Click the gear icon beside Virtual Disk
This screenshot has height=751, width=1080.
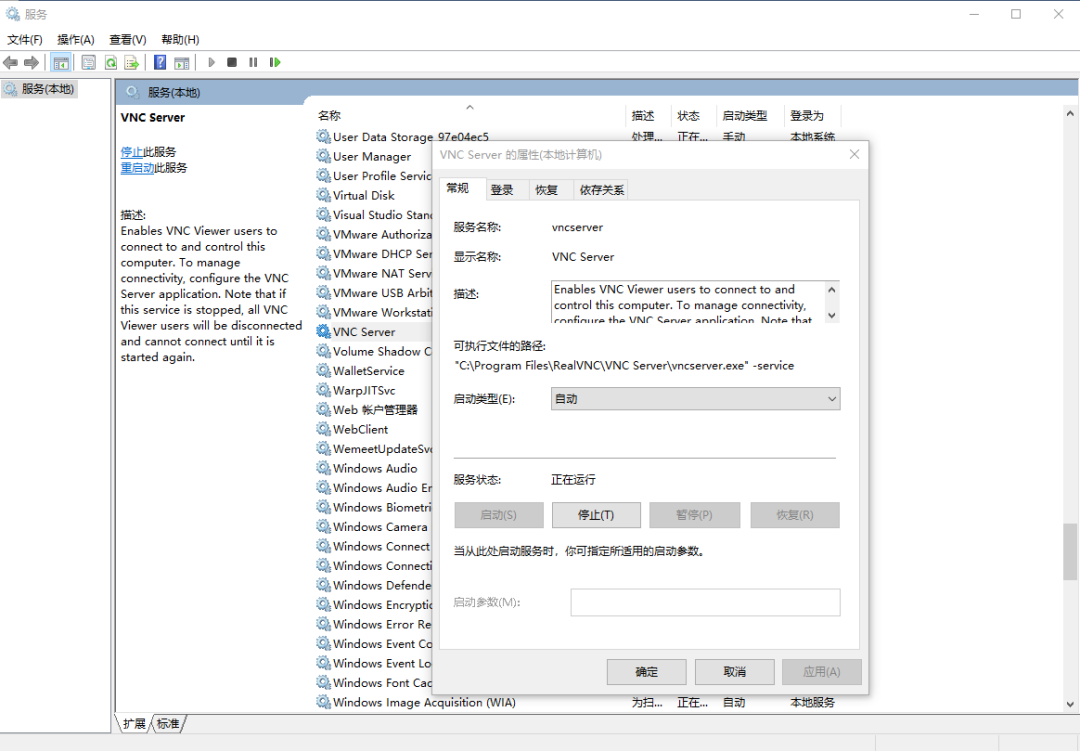click(x=323, y=196)
